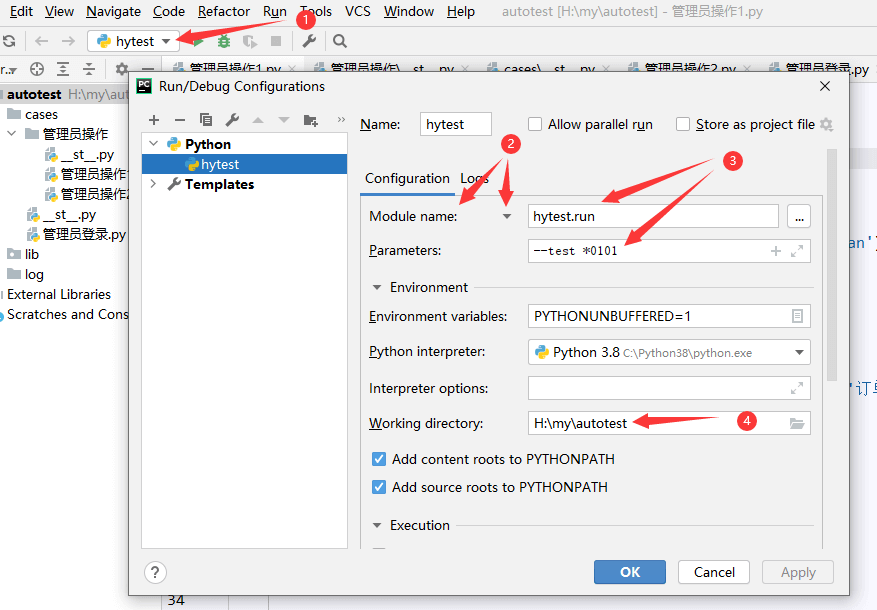
Task: Collapse the Execution section
Action: coord(377,526)
